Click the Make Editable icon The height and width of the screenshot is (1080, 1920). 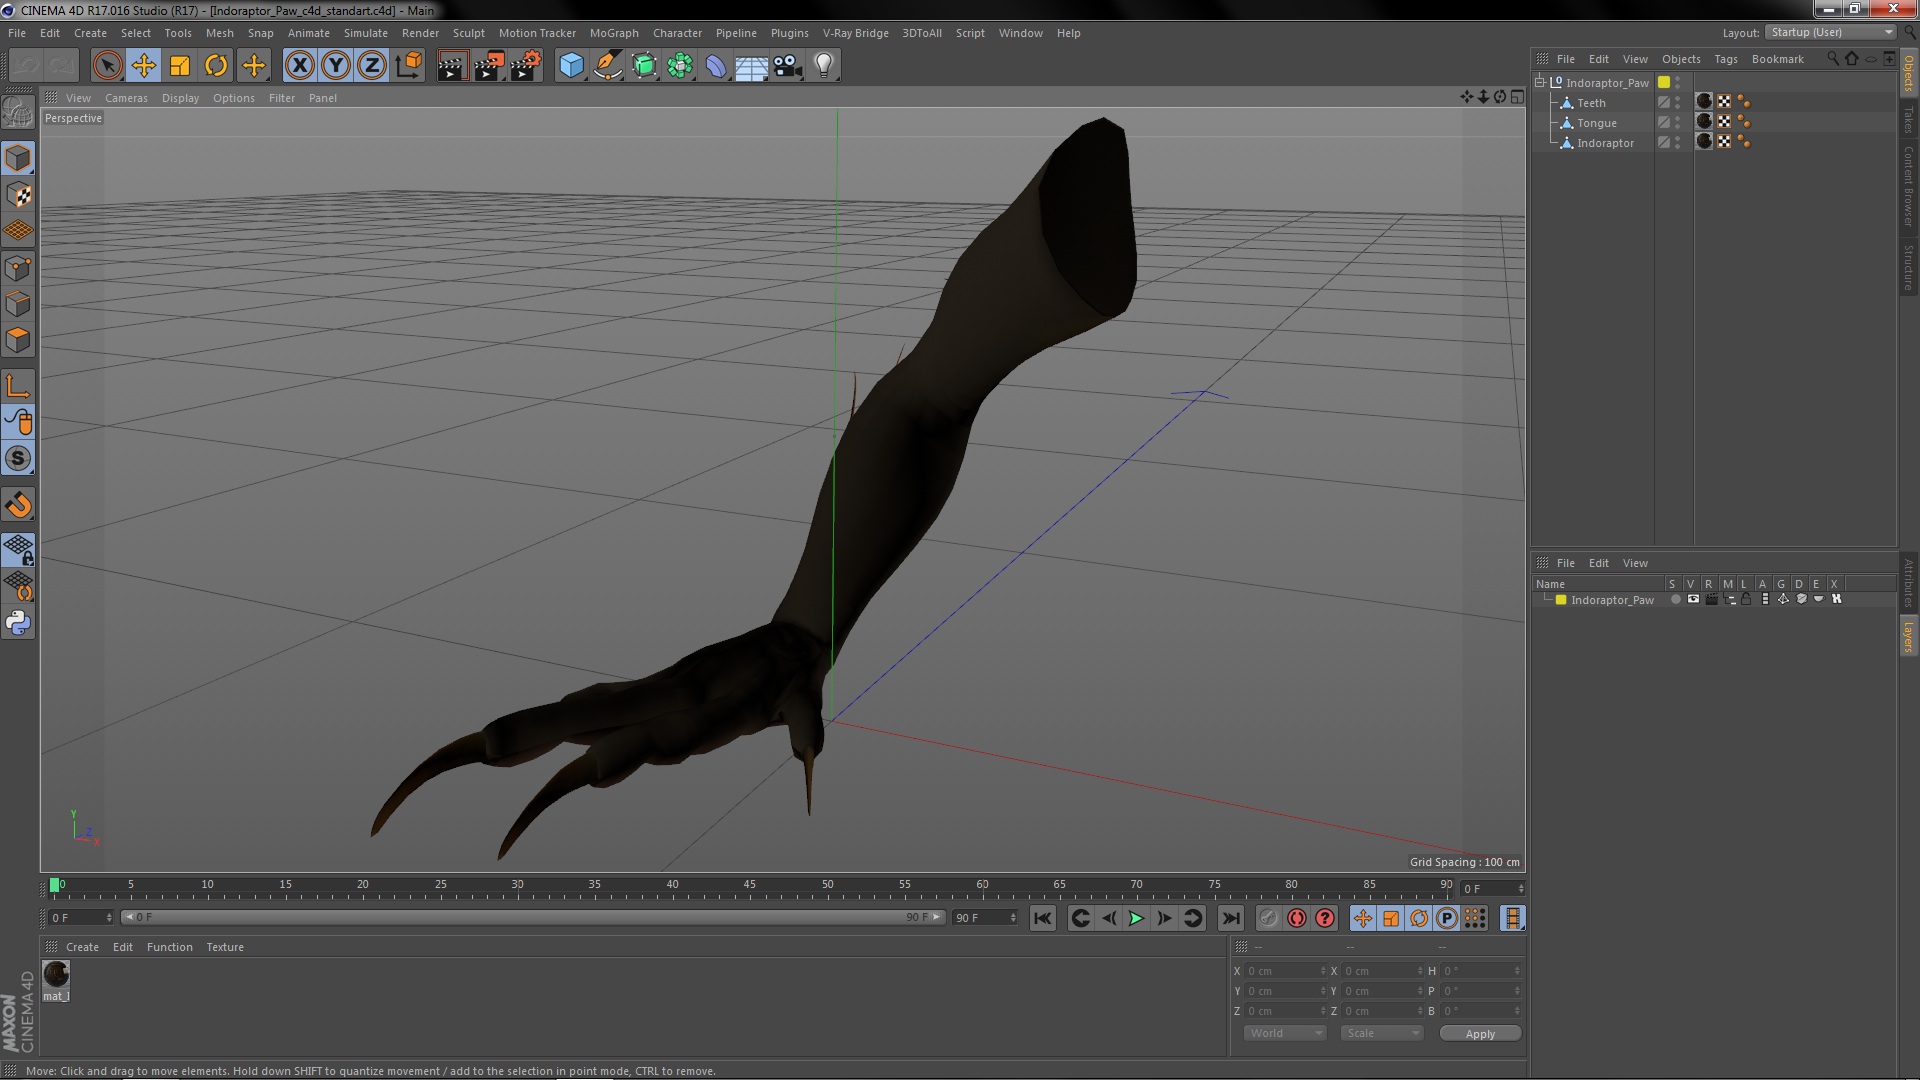[18, 112]
